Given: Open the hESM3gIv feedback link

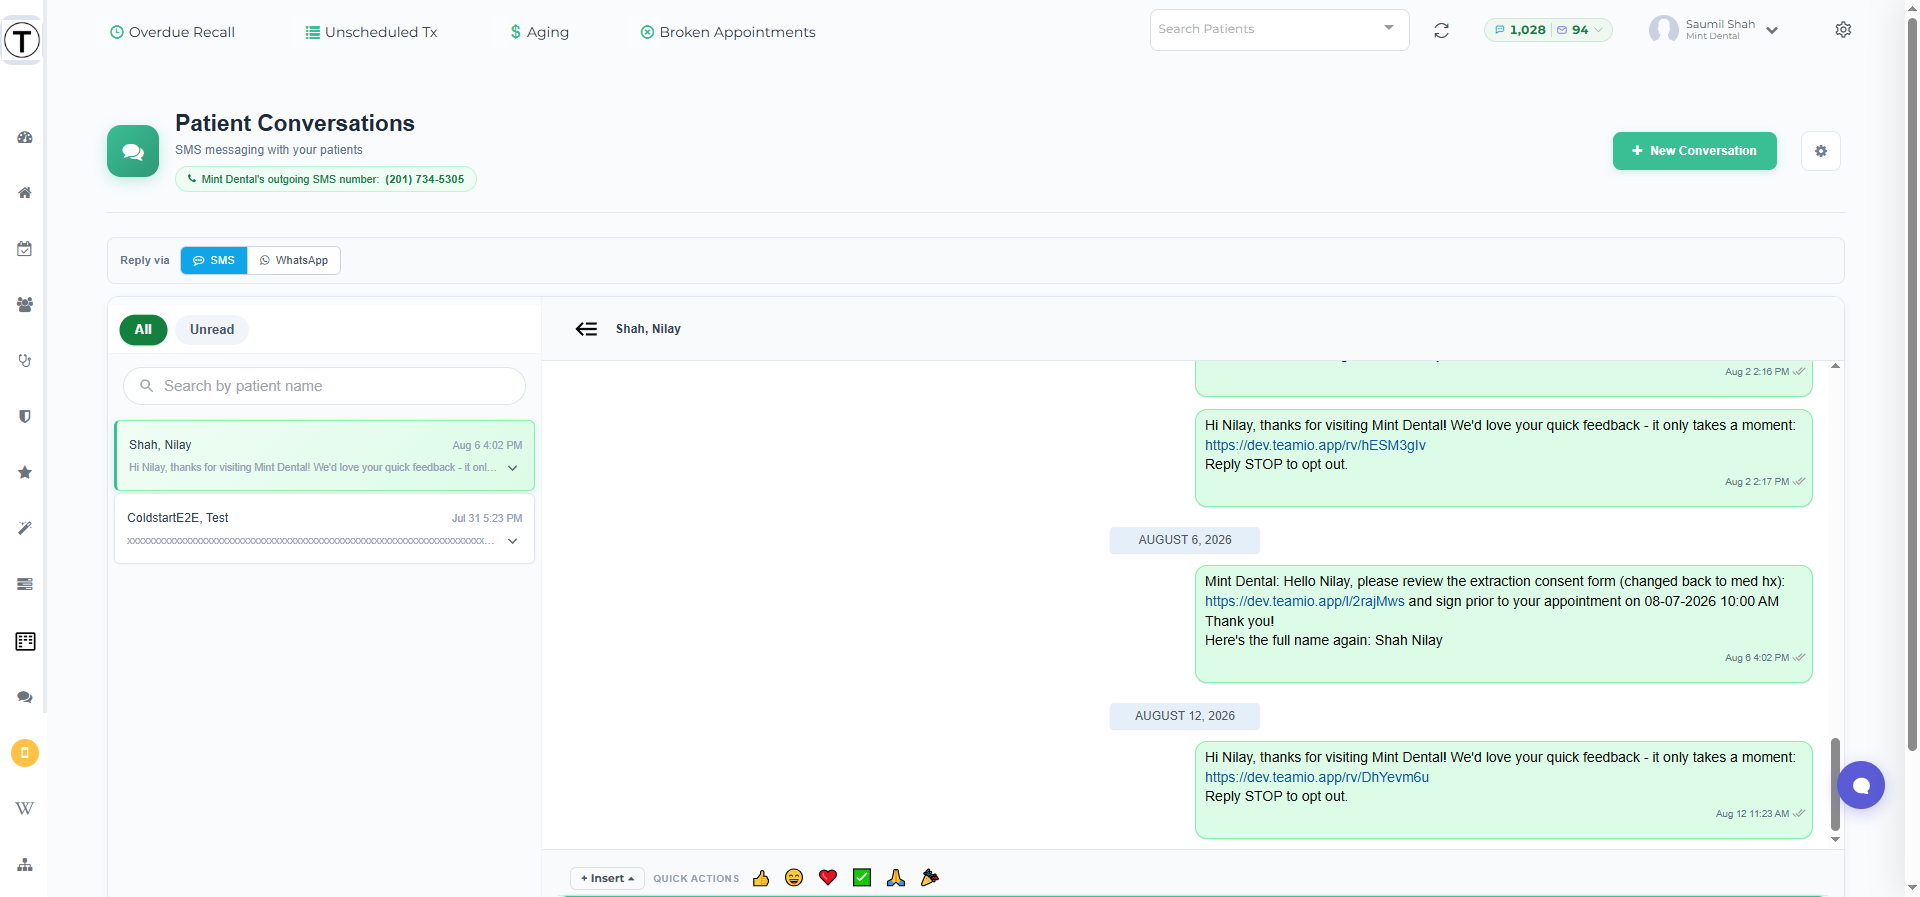Looking at the screenshot, I should pyautogui.click(x=1315, y=445).
